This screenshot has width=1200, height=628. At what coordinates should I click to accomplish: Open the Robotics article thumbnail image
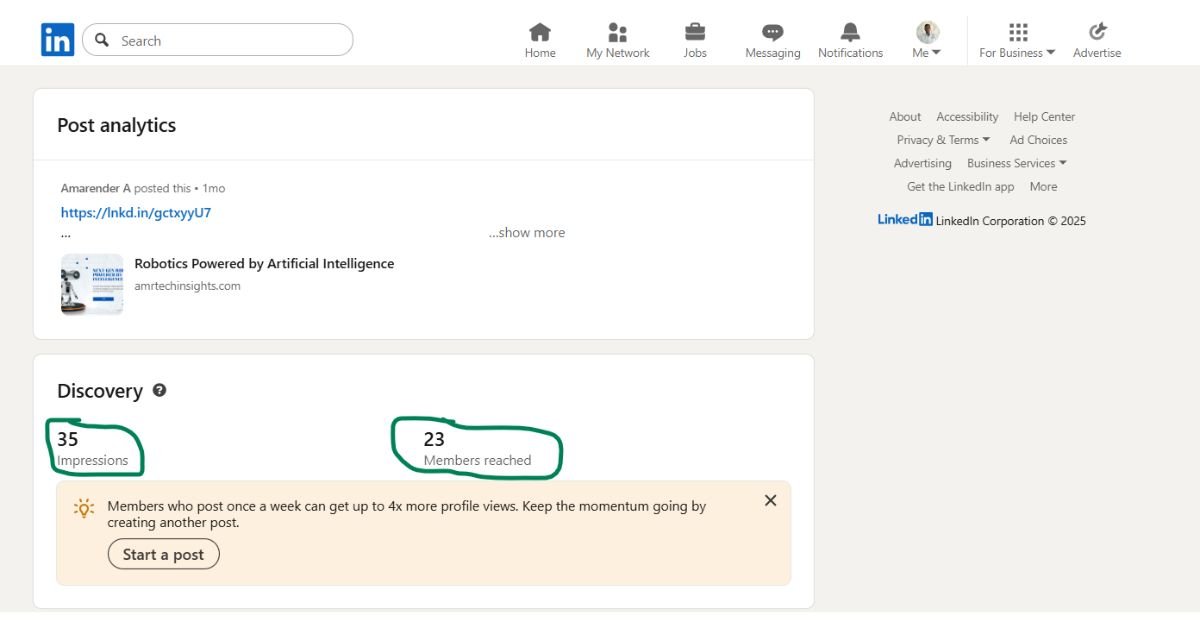[x=92, y=285]
